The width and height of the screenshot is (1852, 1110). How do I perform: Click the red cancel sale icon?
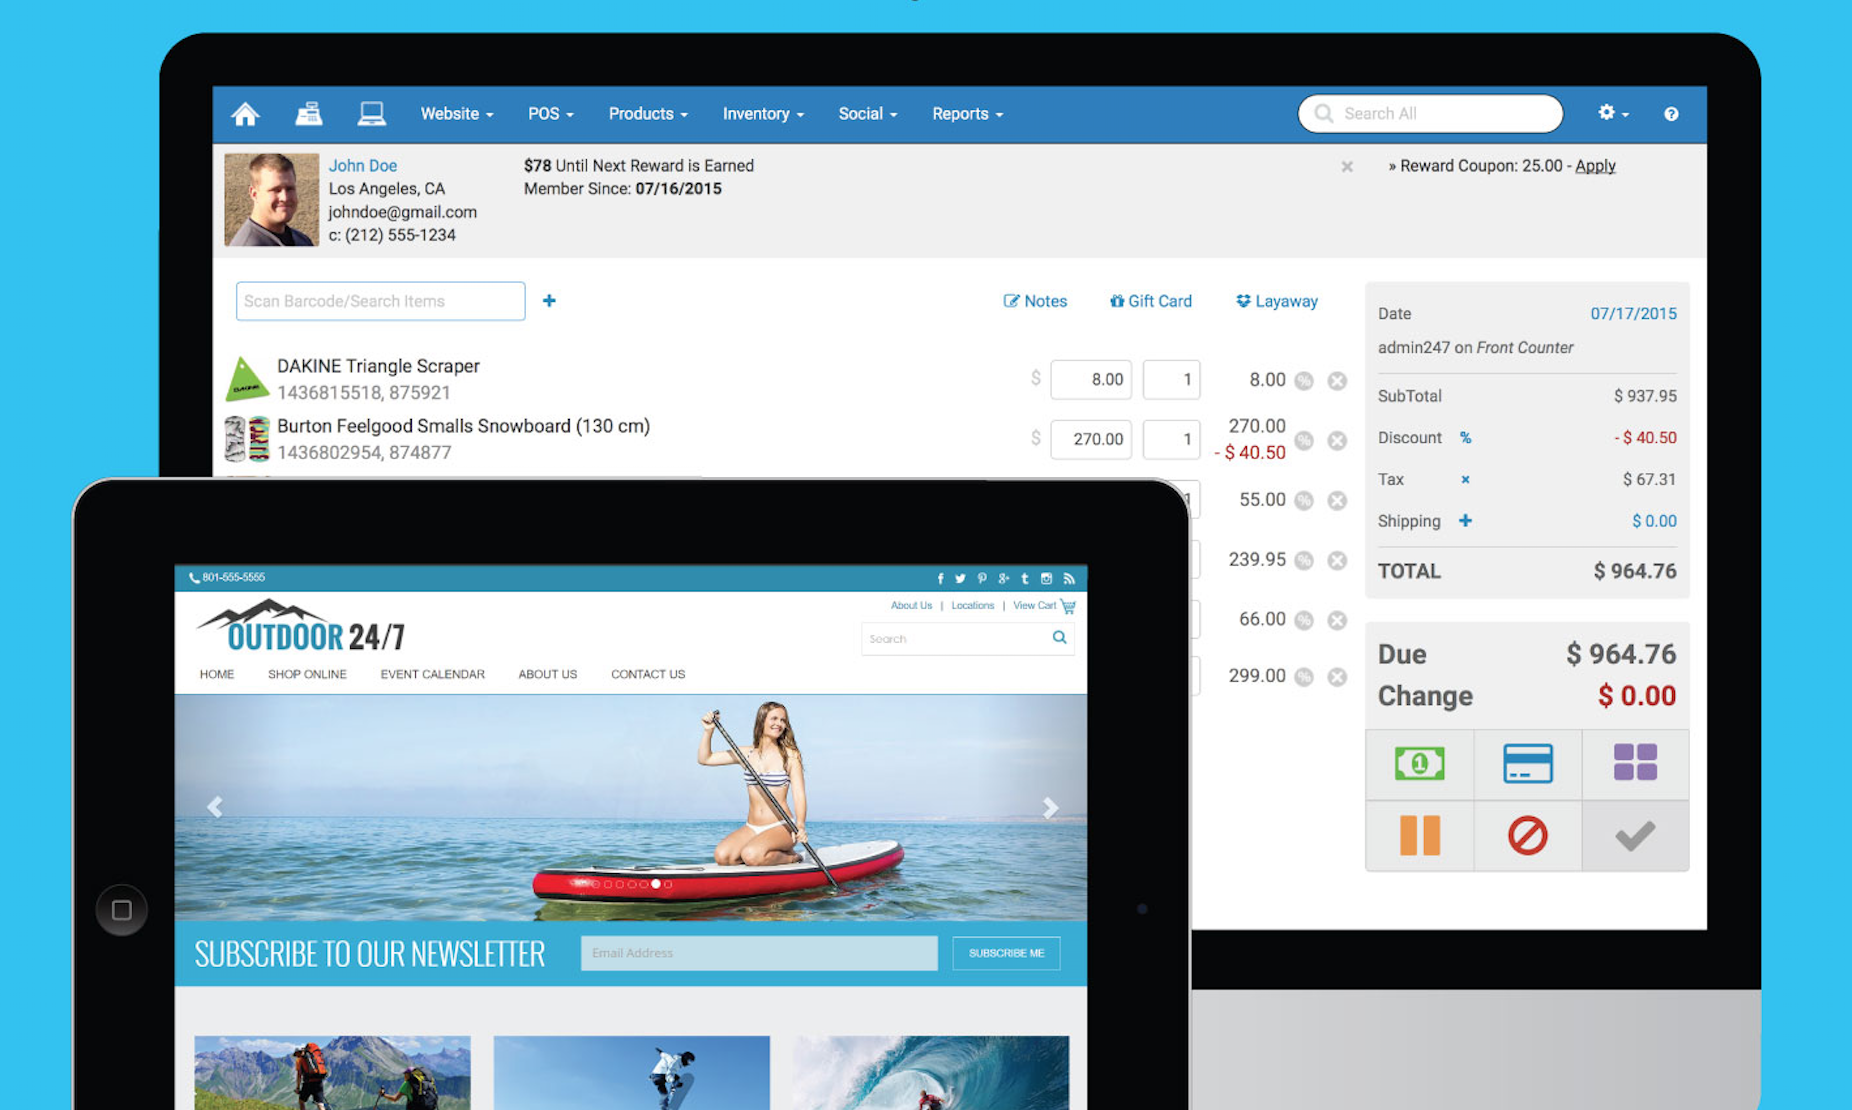[x=1527, y=835]
